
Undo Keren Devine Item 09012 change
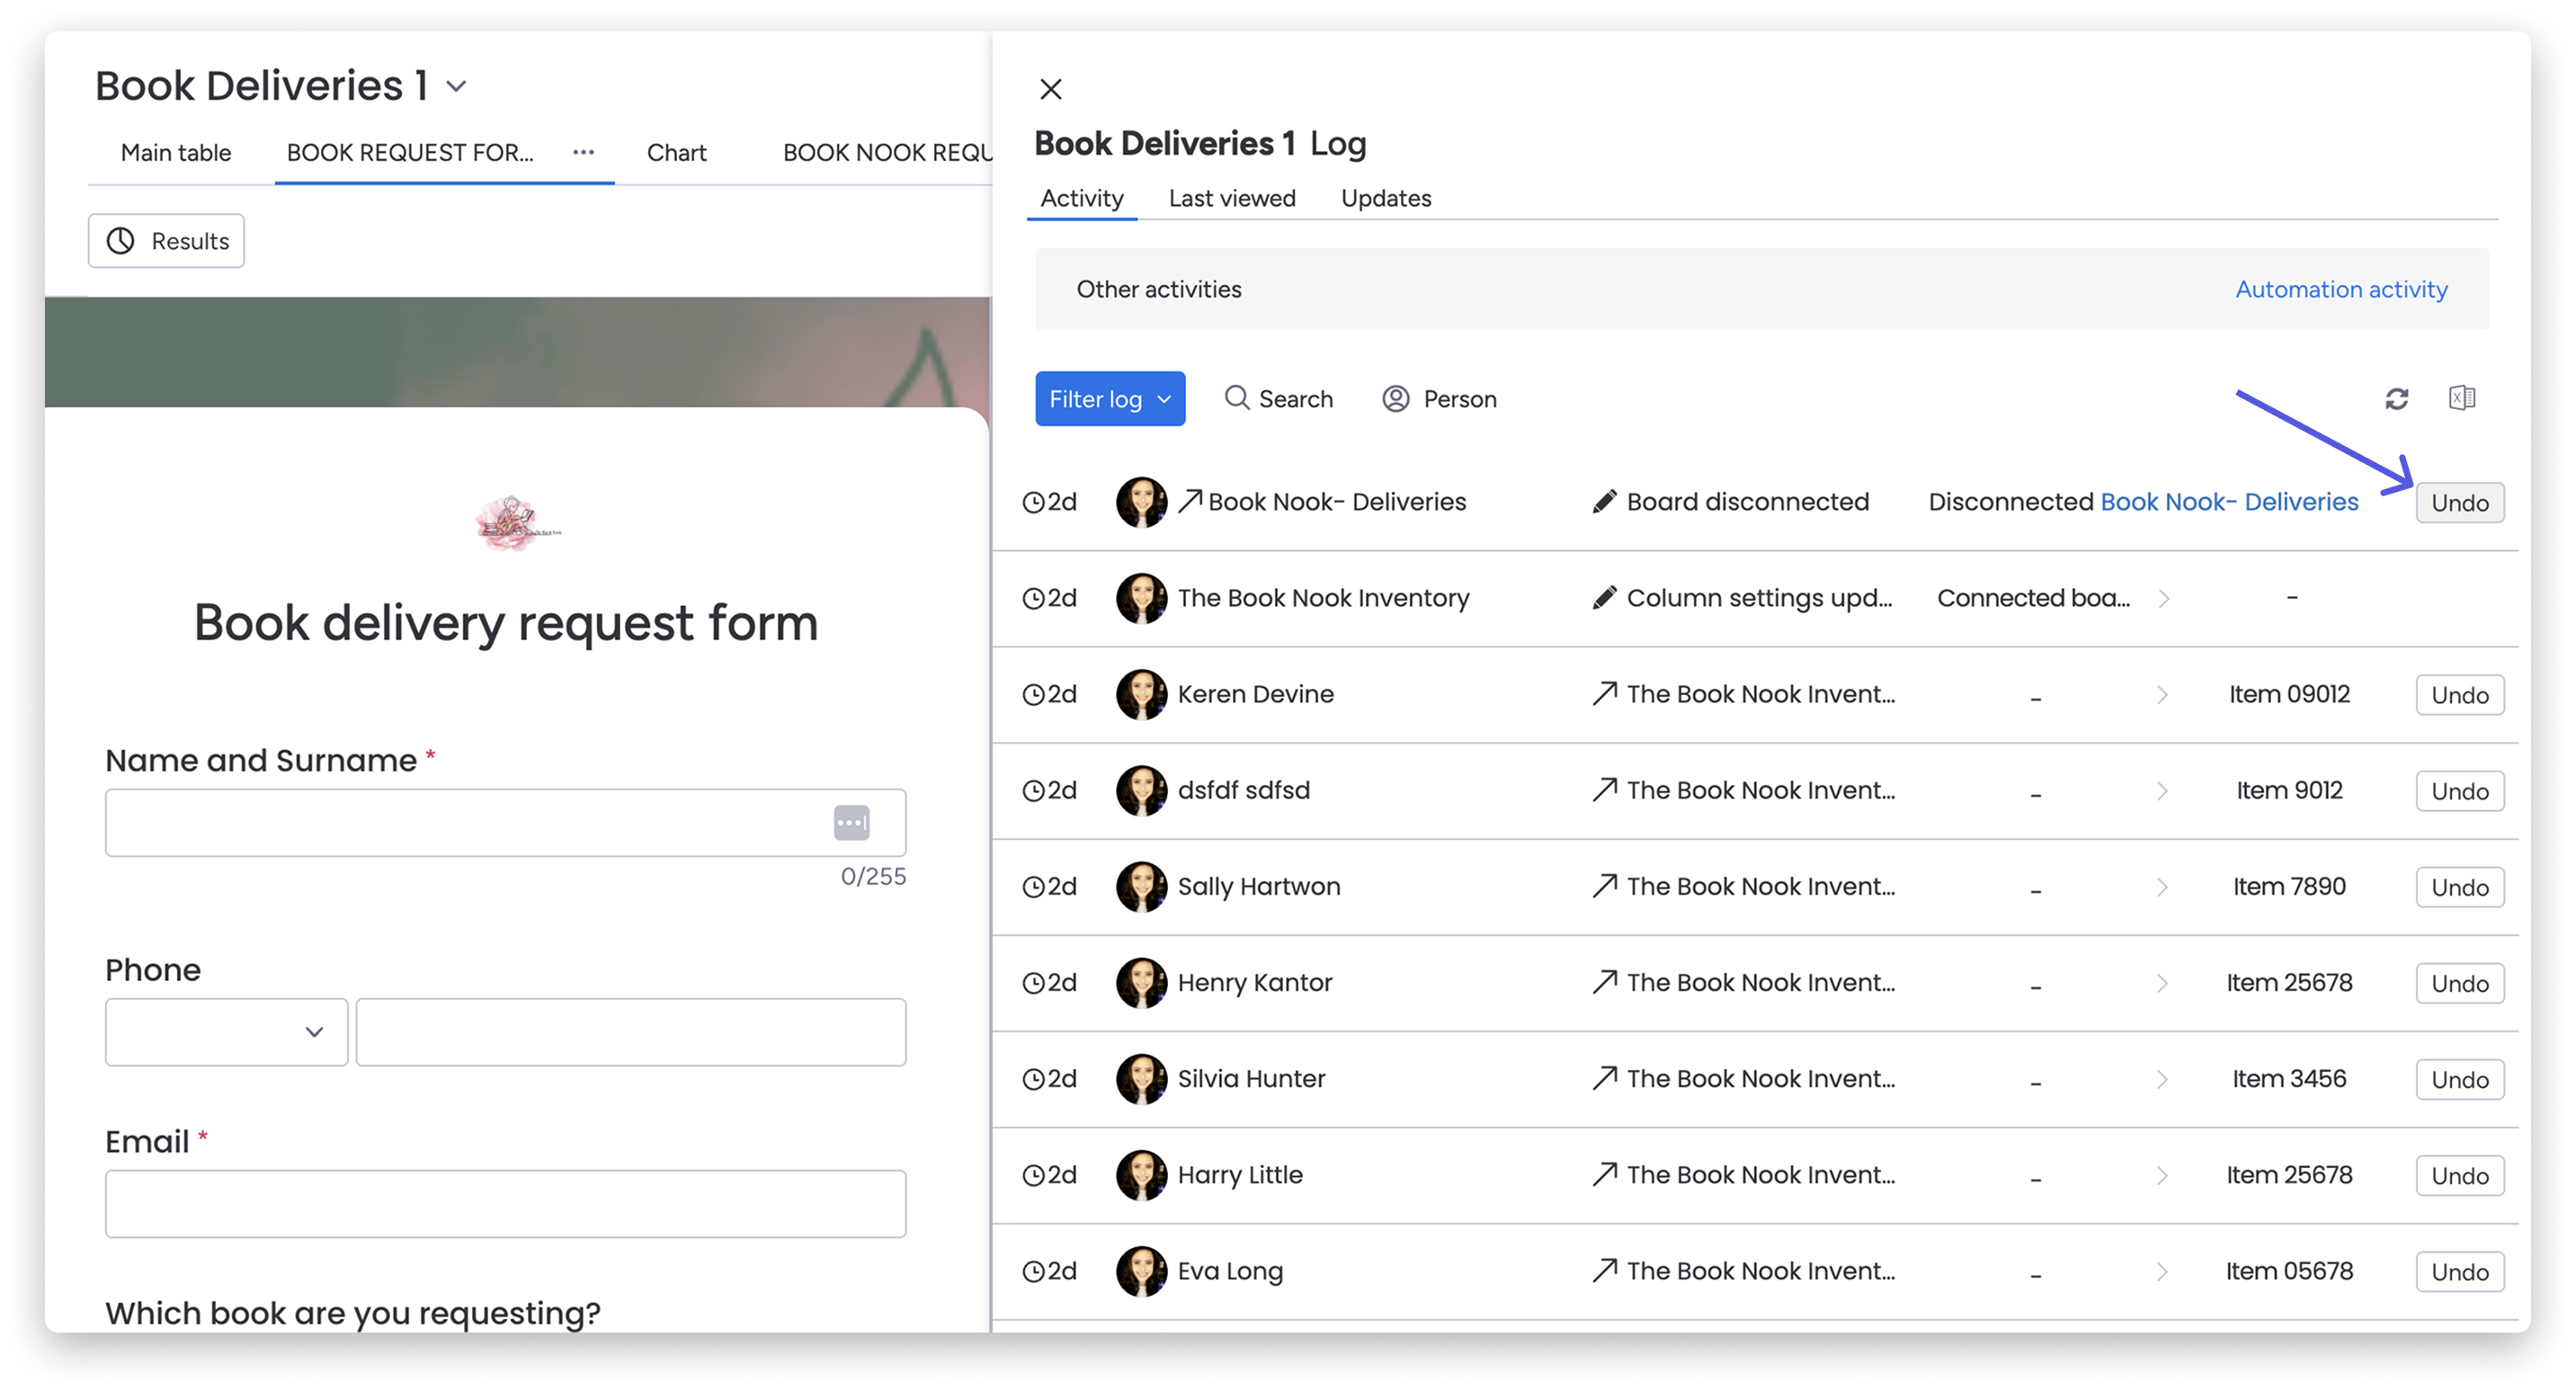pyautogui.click(x=2459, y=695)
